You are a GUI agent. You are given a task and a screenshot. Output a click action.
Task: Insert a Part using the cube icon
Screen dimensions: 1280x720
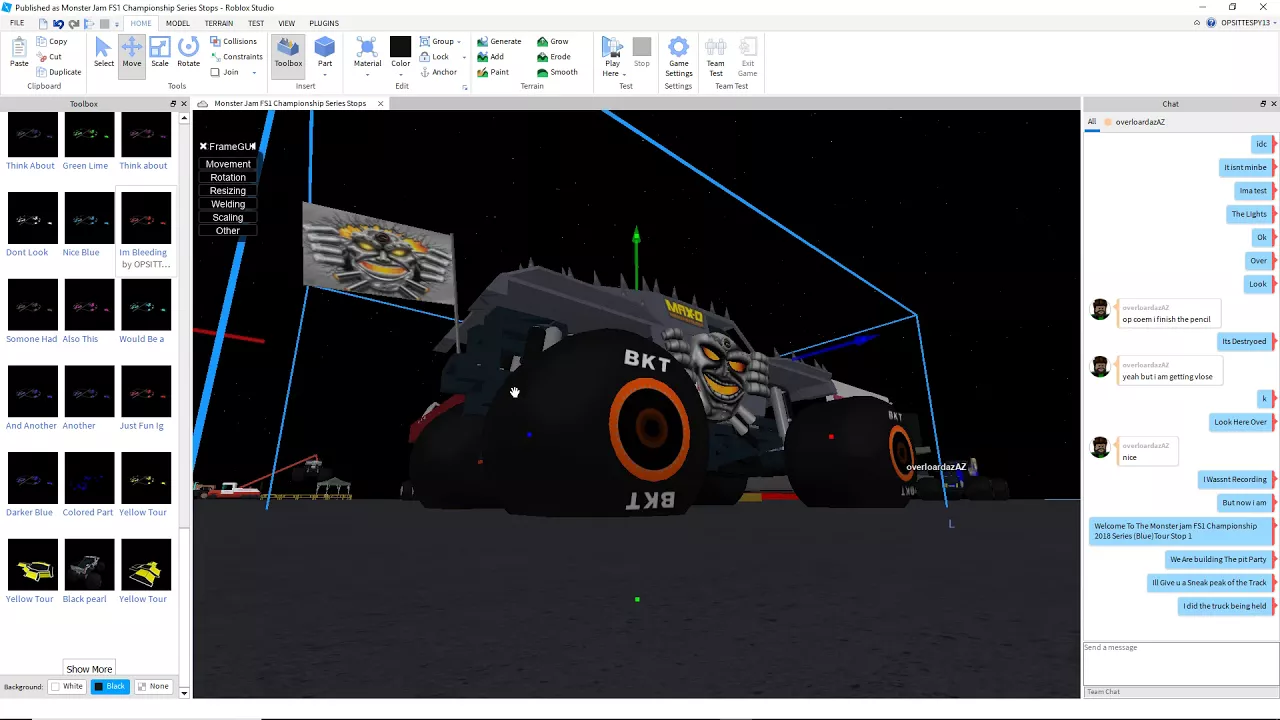coord(325,47)
